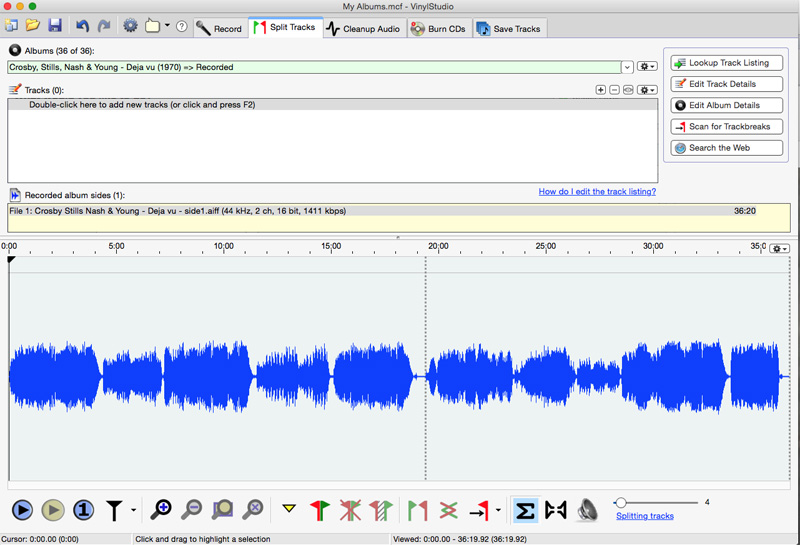800x545 pixels.
Task: Open the Tracks gear options dropdown
Action: coord(647,90)
